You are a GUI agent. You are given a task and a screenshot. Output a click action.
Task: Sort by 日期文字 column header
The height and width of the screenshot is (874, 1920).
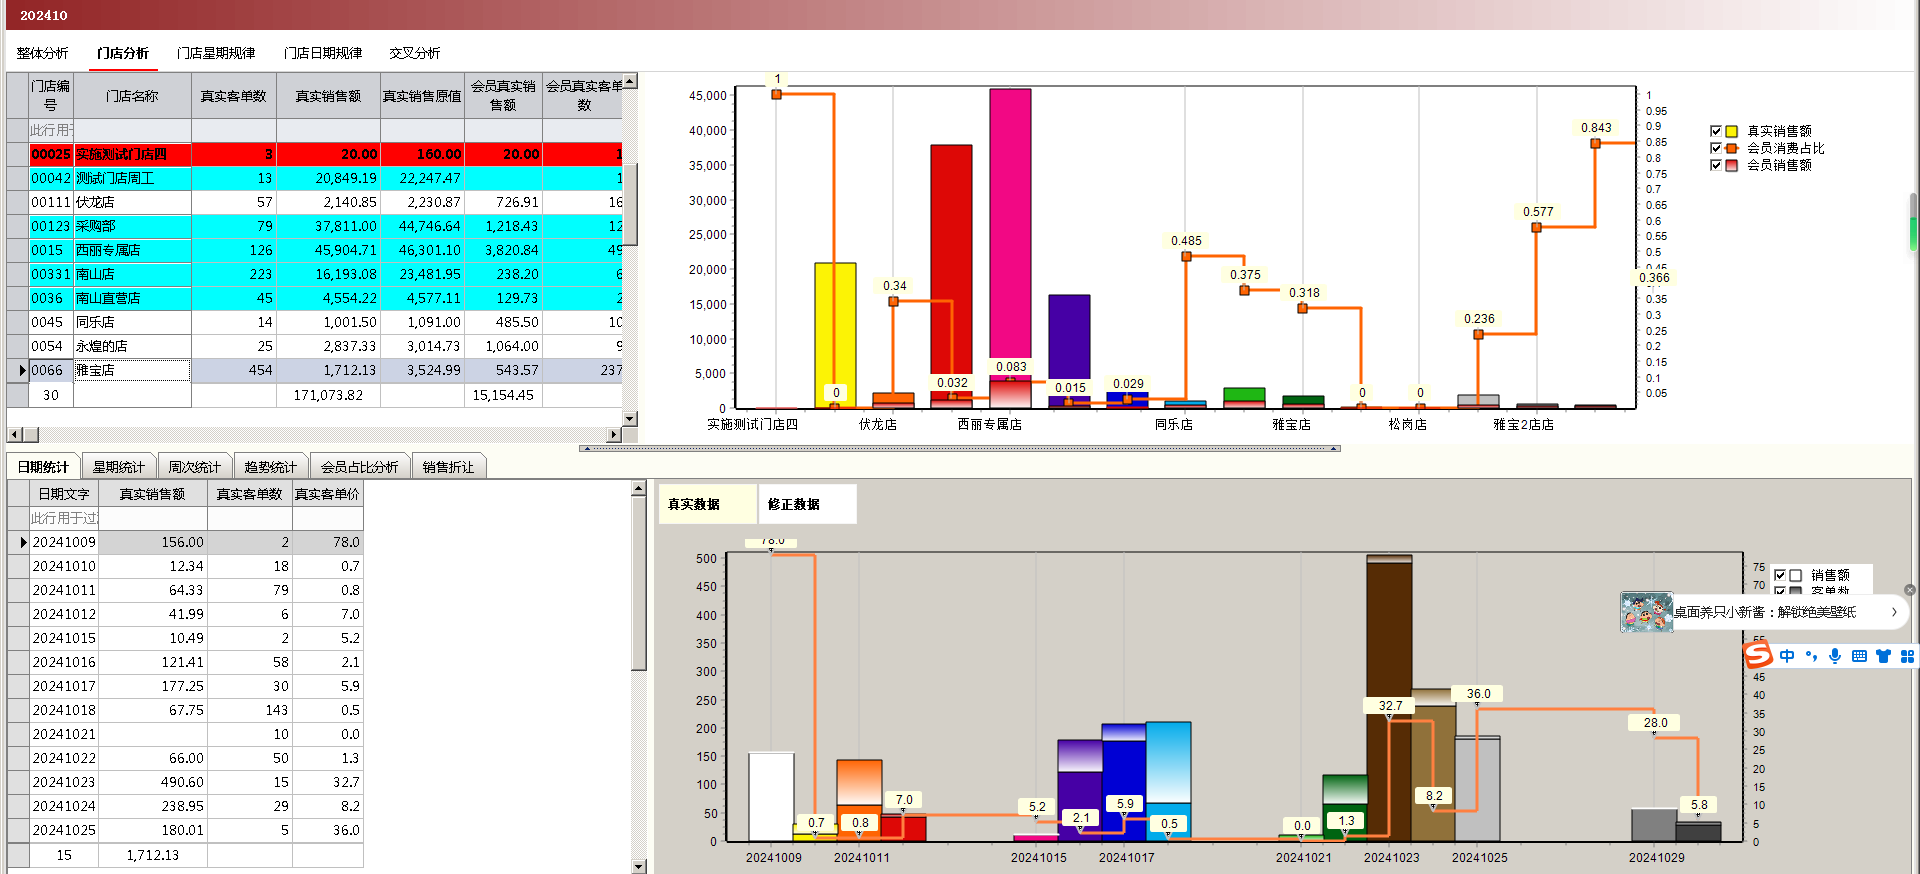(64, 494)
